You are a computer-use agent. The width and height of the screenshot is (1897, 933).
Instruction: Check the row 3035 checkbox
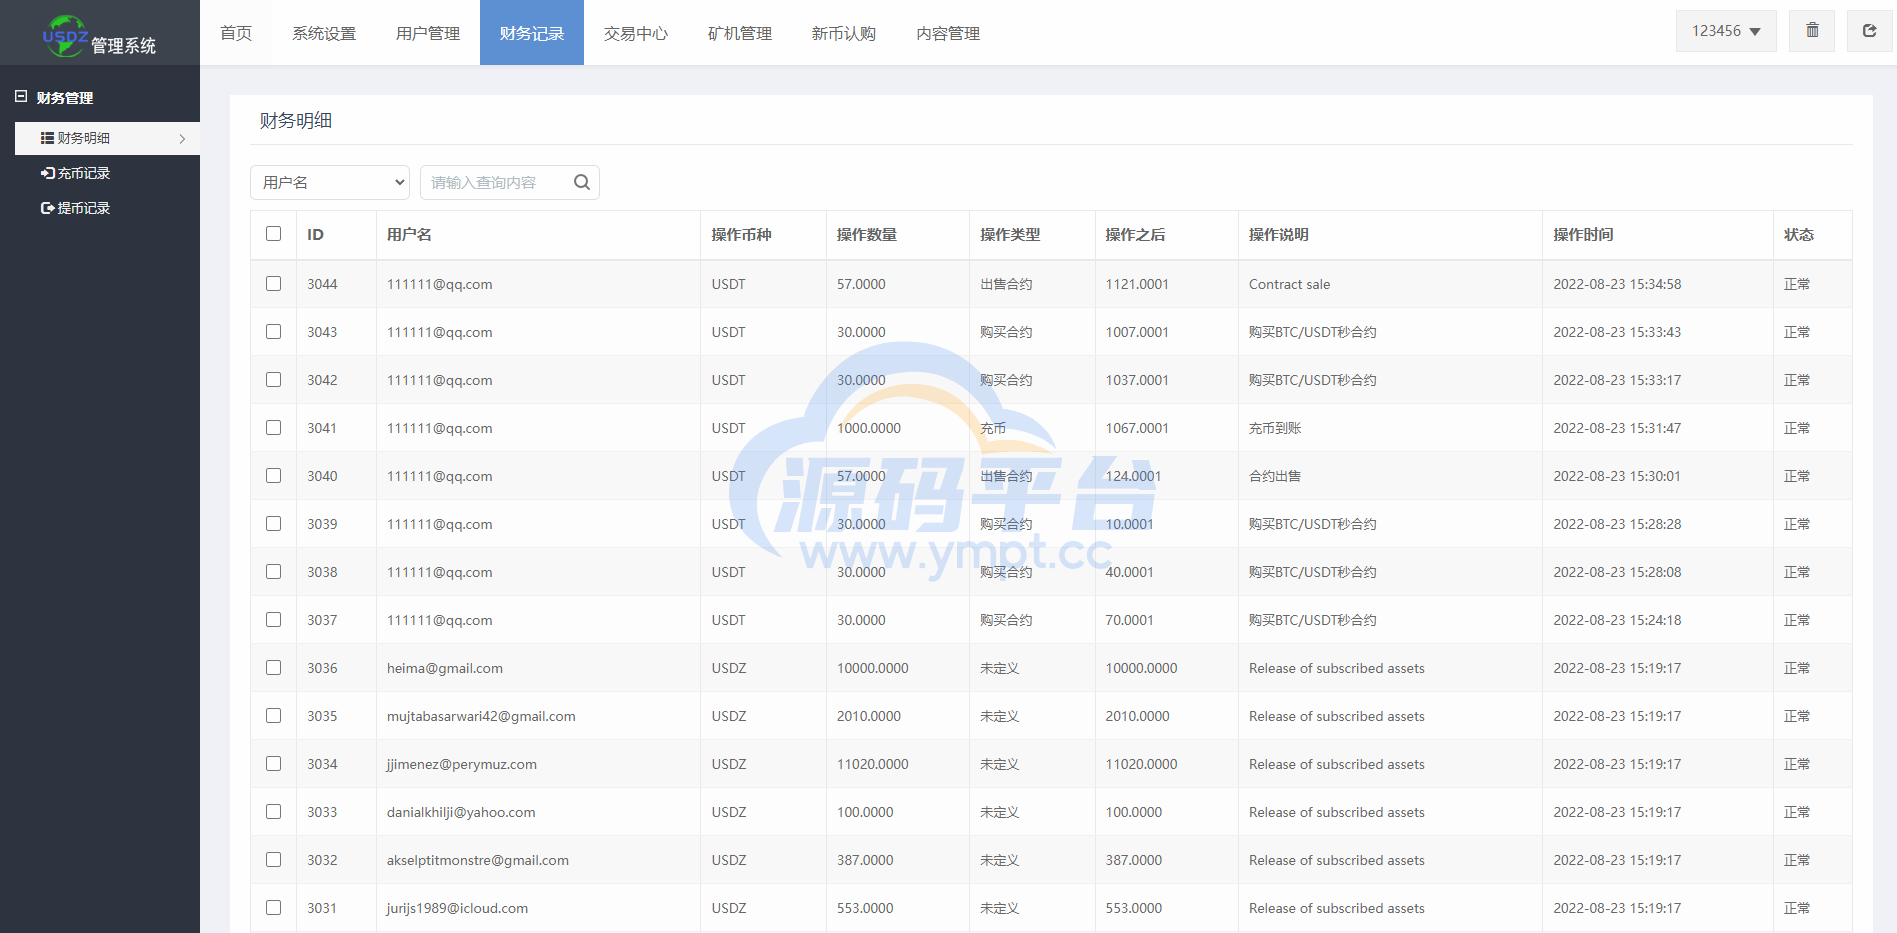click(274, 716)
